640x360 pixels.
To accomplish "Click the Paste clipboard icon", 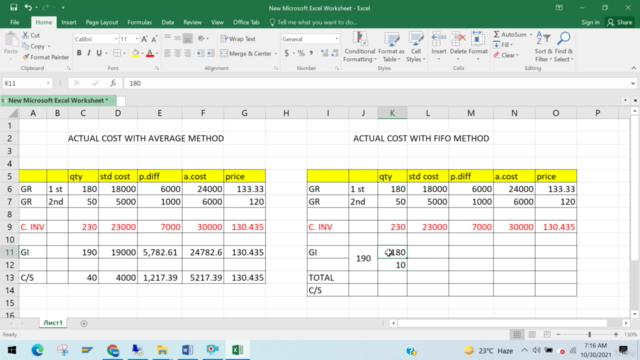I will click(11, 40).
